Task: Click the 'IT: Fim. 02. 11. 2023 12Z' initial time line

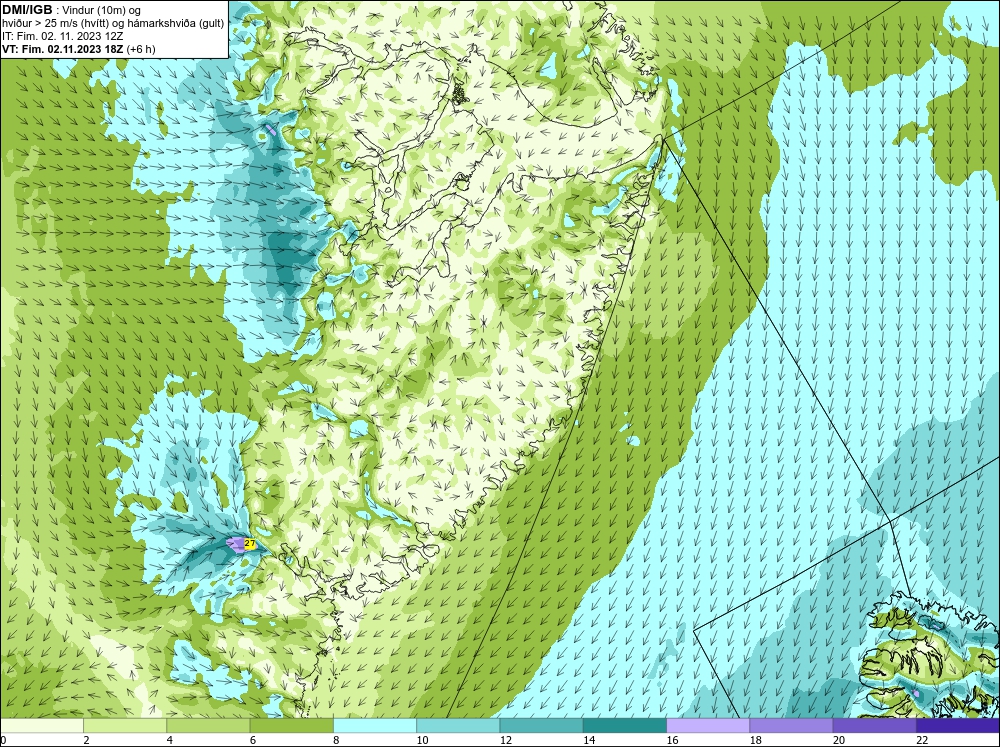Action: 62,36
